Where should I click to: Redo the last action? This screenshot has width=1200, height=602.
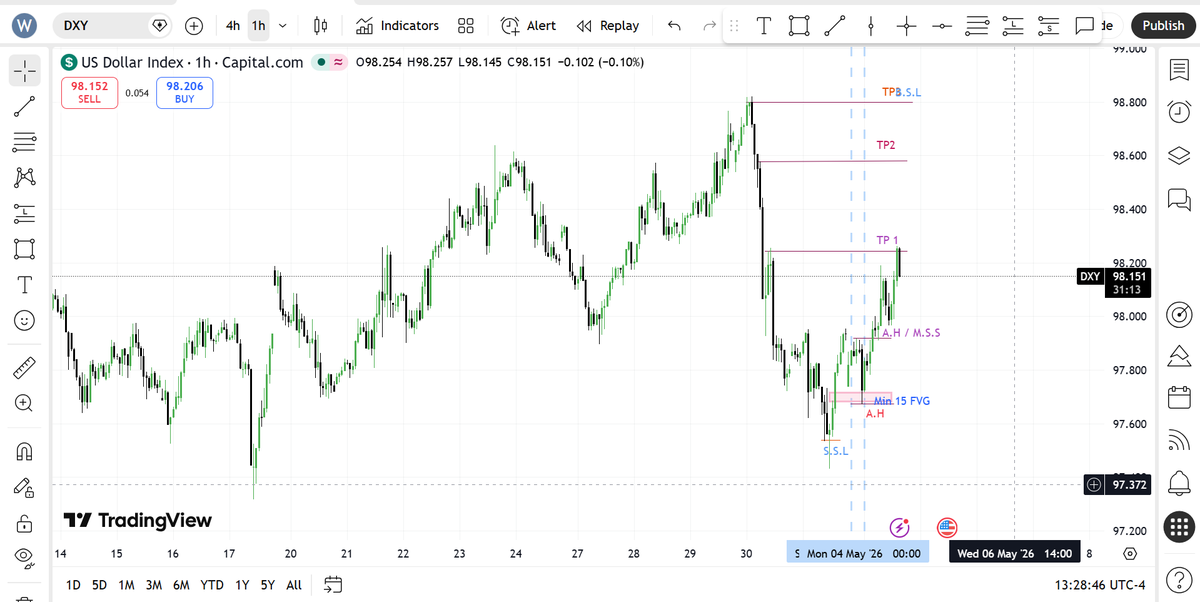[710, 26]
